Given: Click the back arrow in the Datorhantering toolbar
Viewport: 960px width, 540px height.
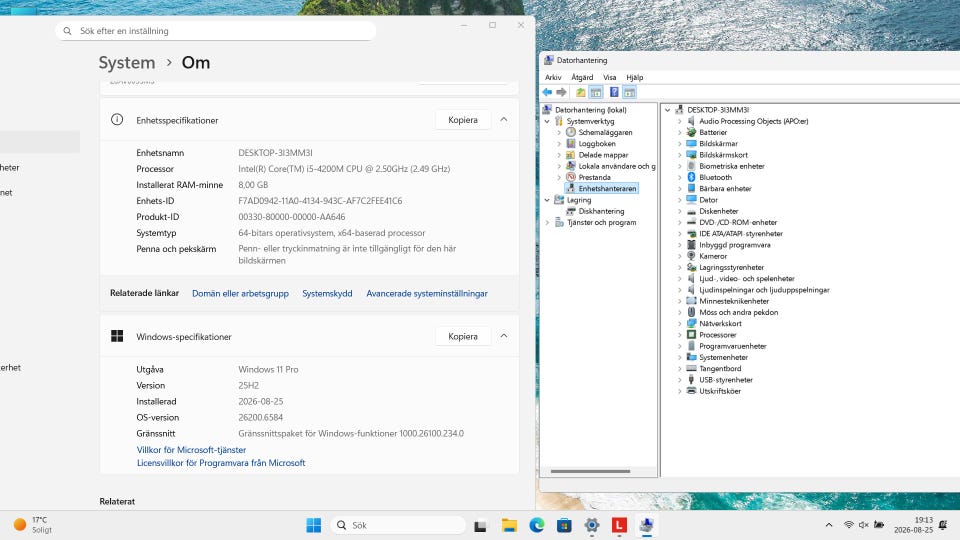Looking at the screenshot, I should (547, 92).
